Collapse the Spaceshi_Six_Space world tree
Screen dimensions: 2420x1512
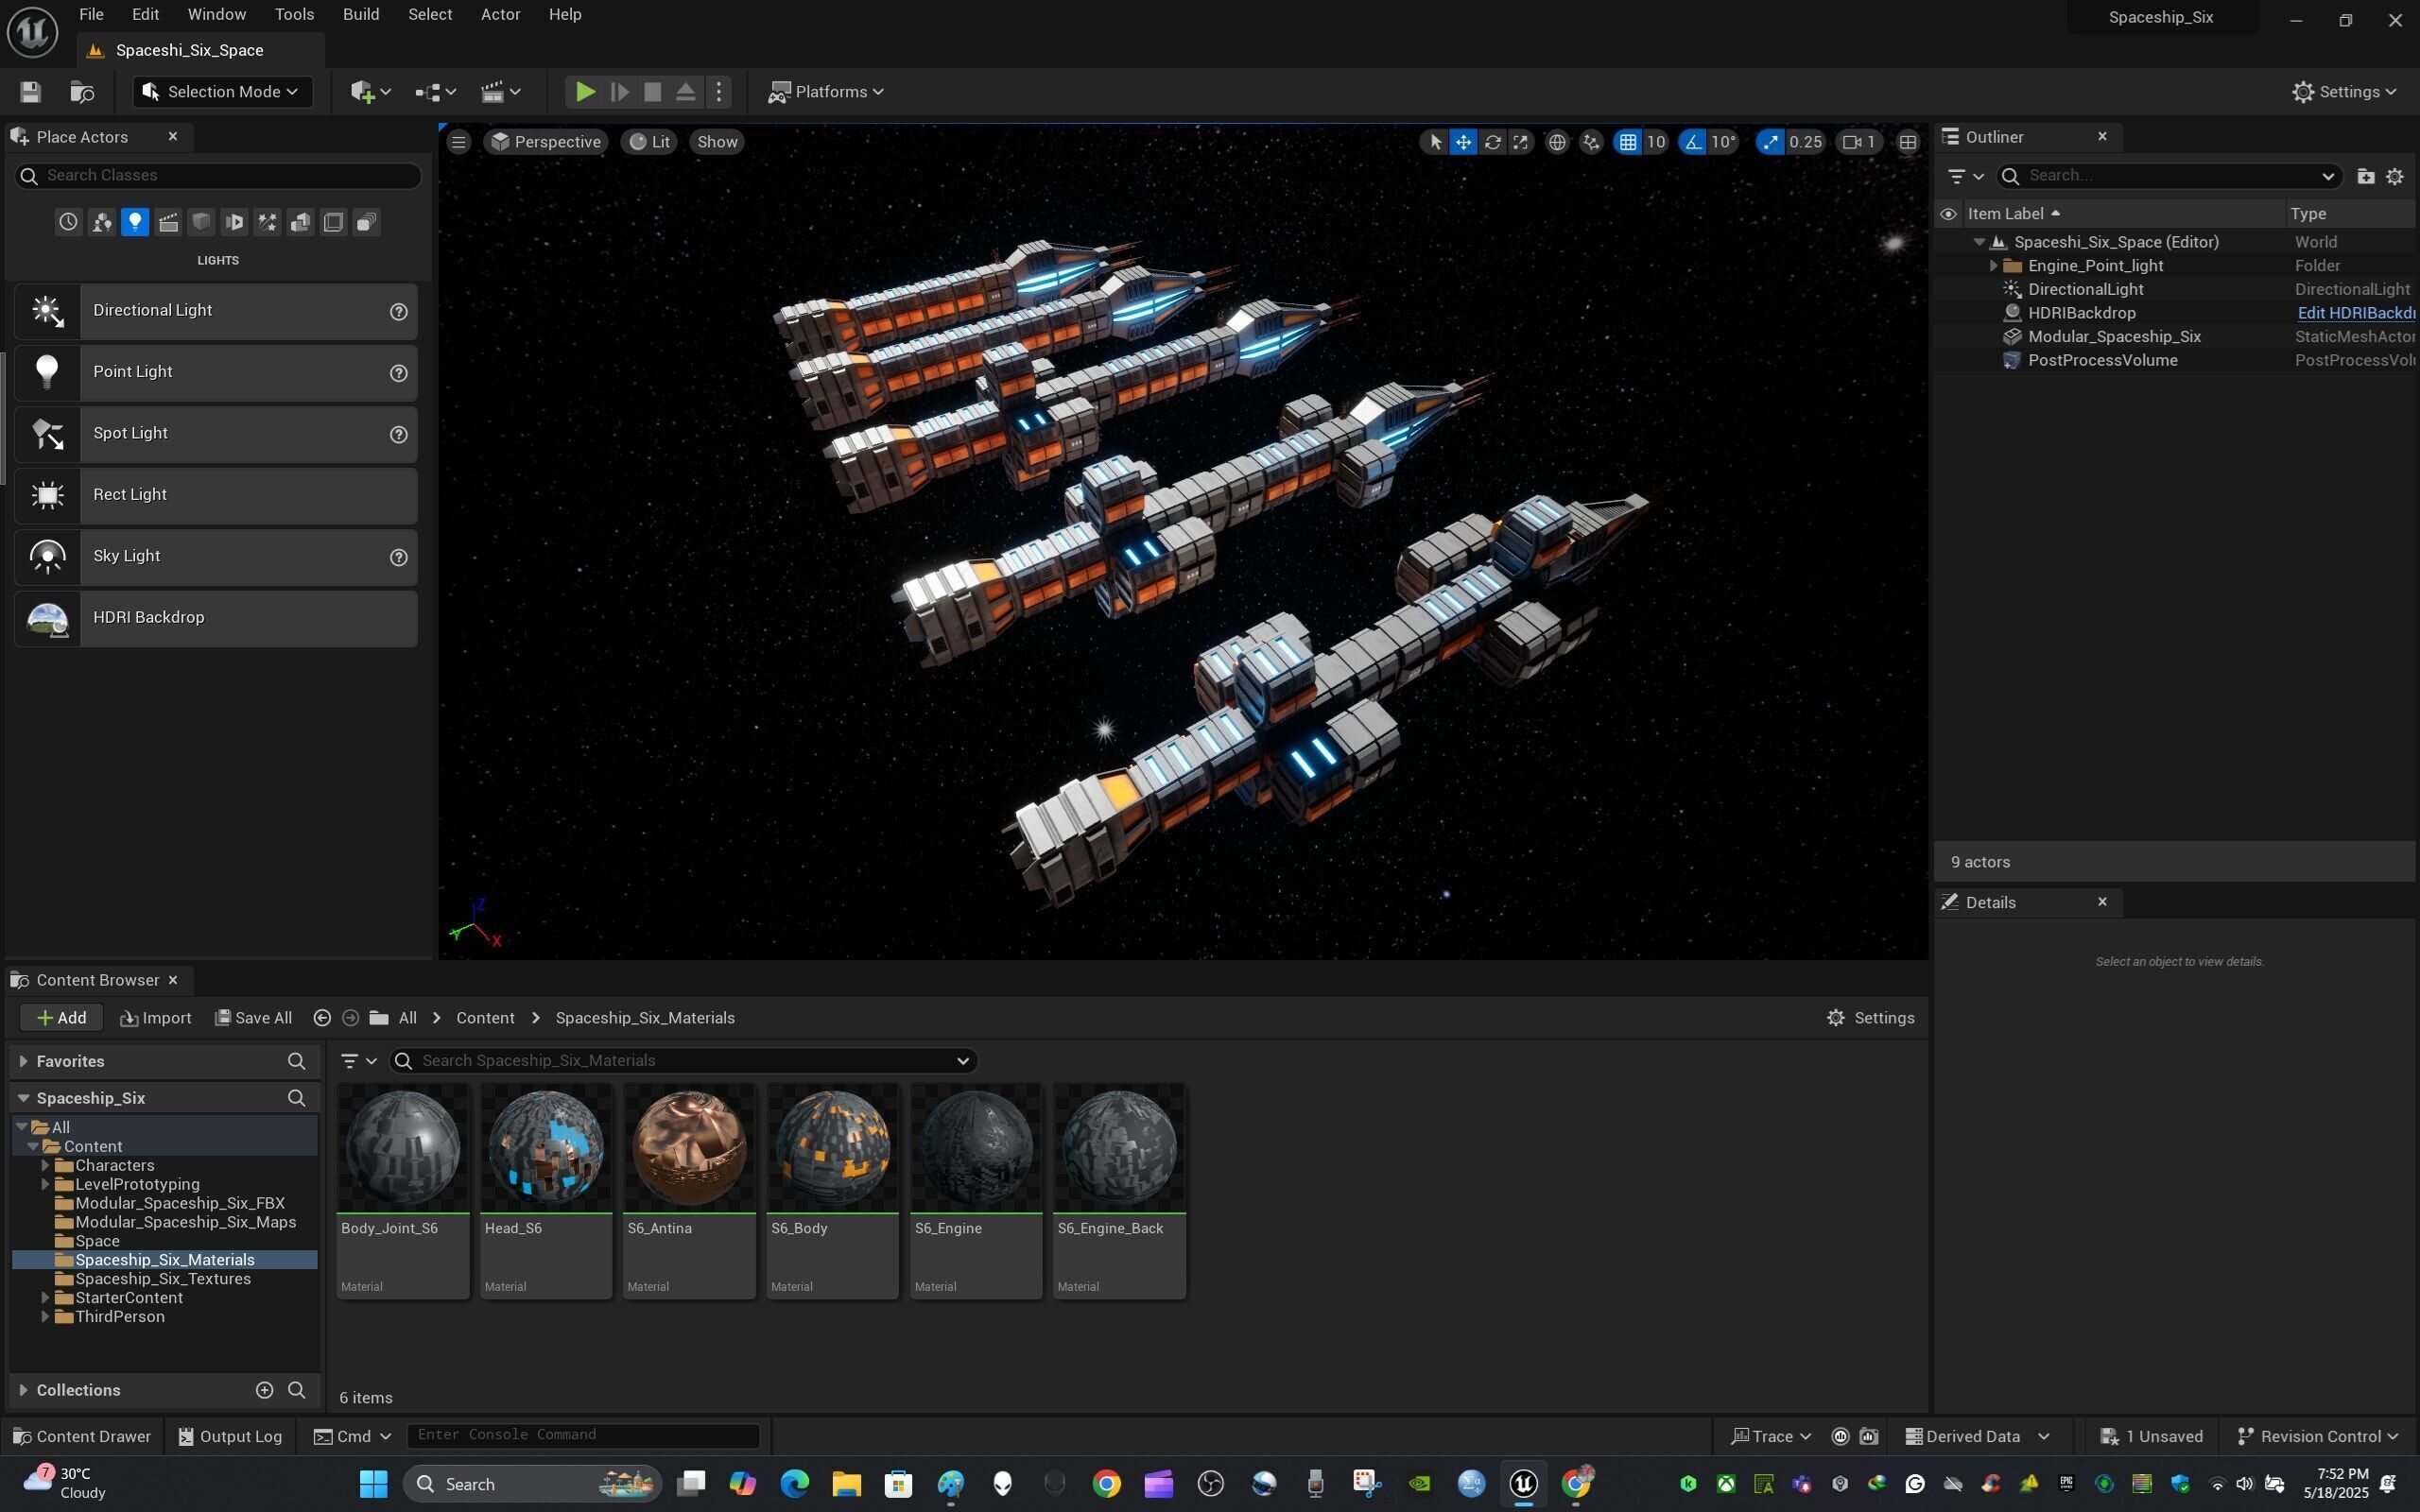pos(1979,242)
